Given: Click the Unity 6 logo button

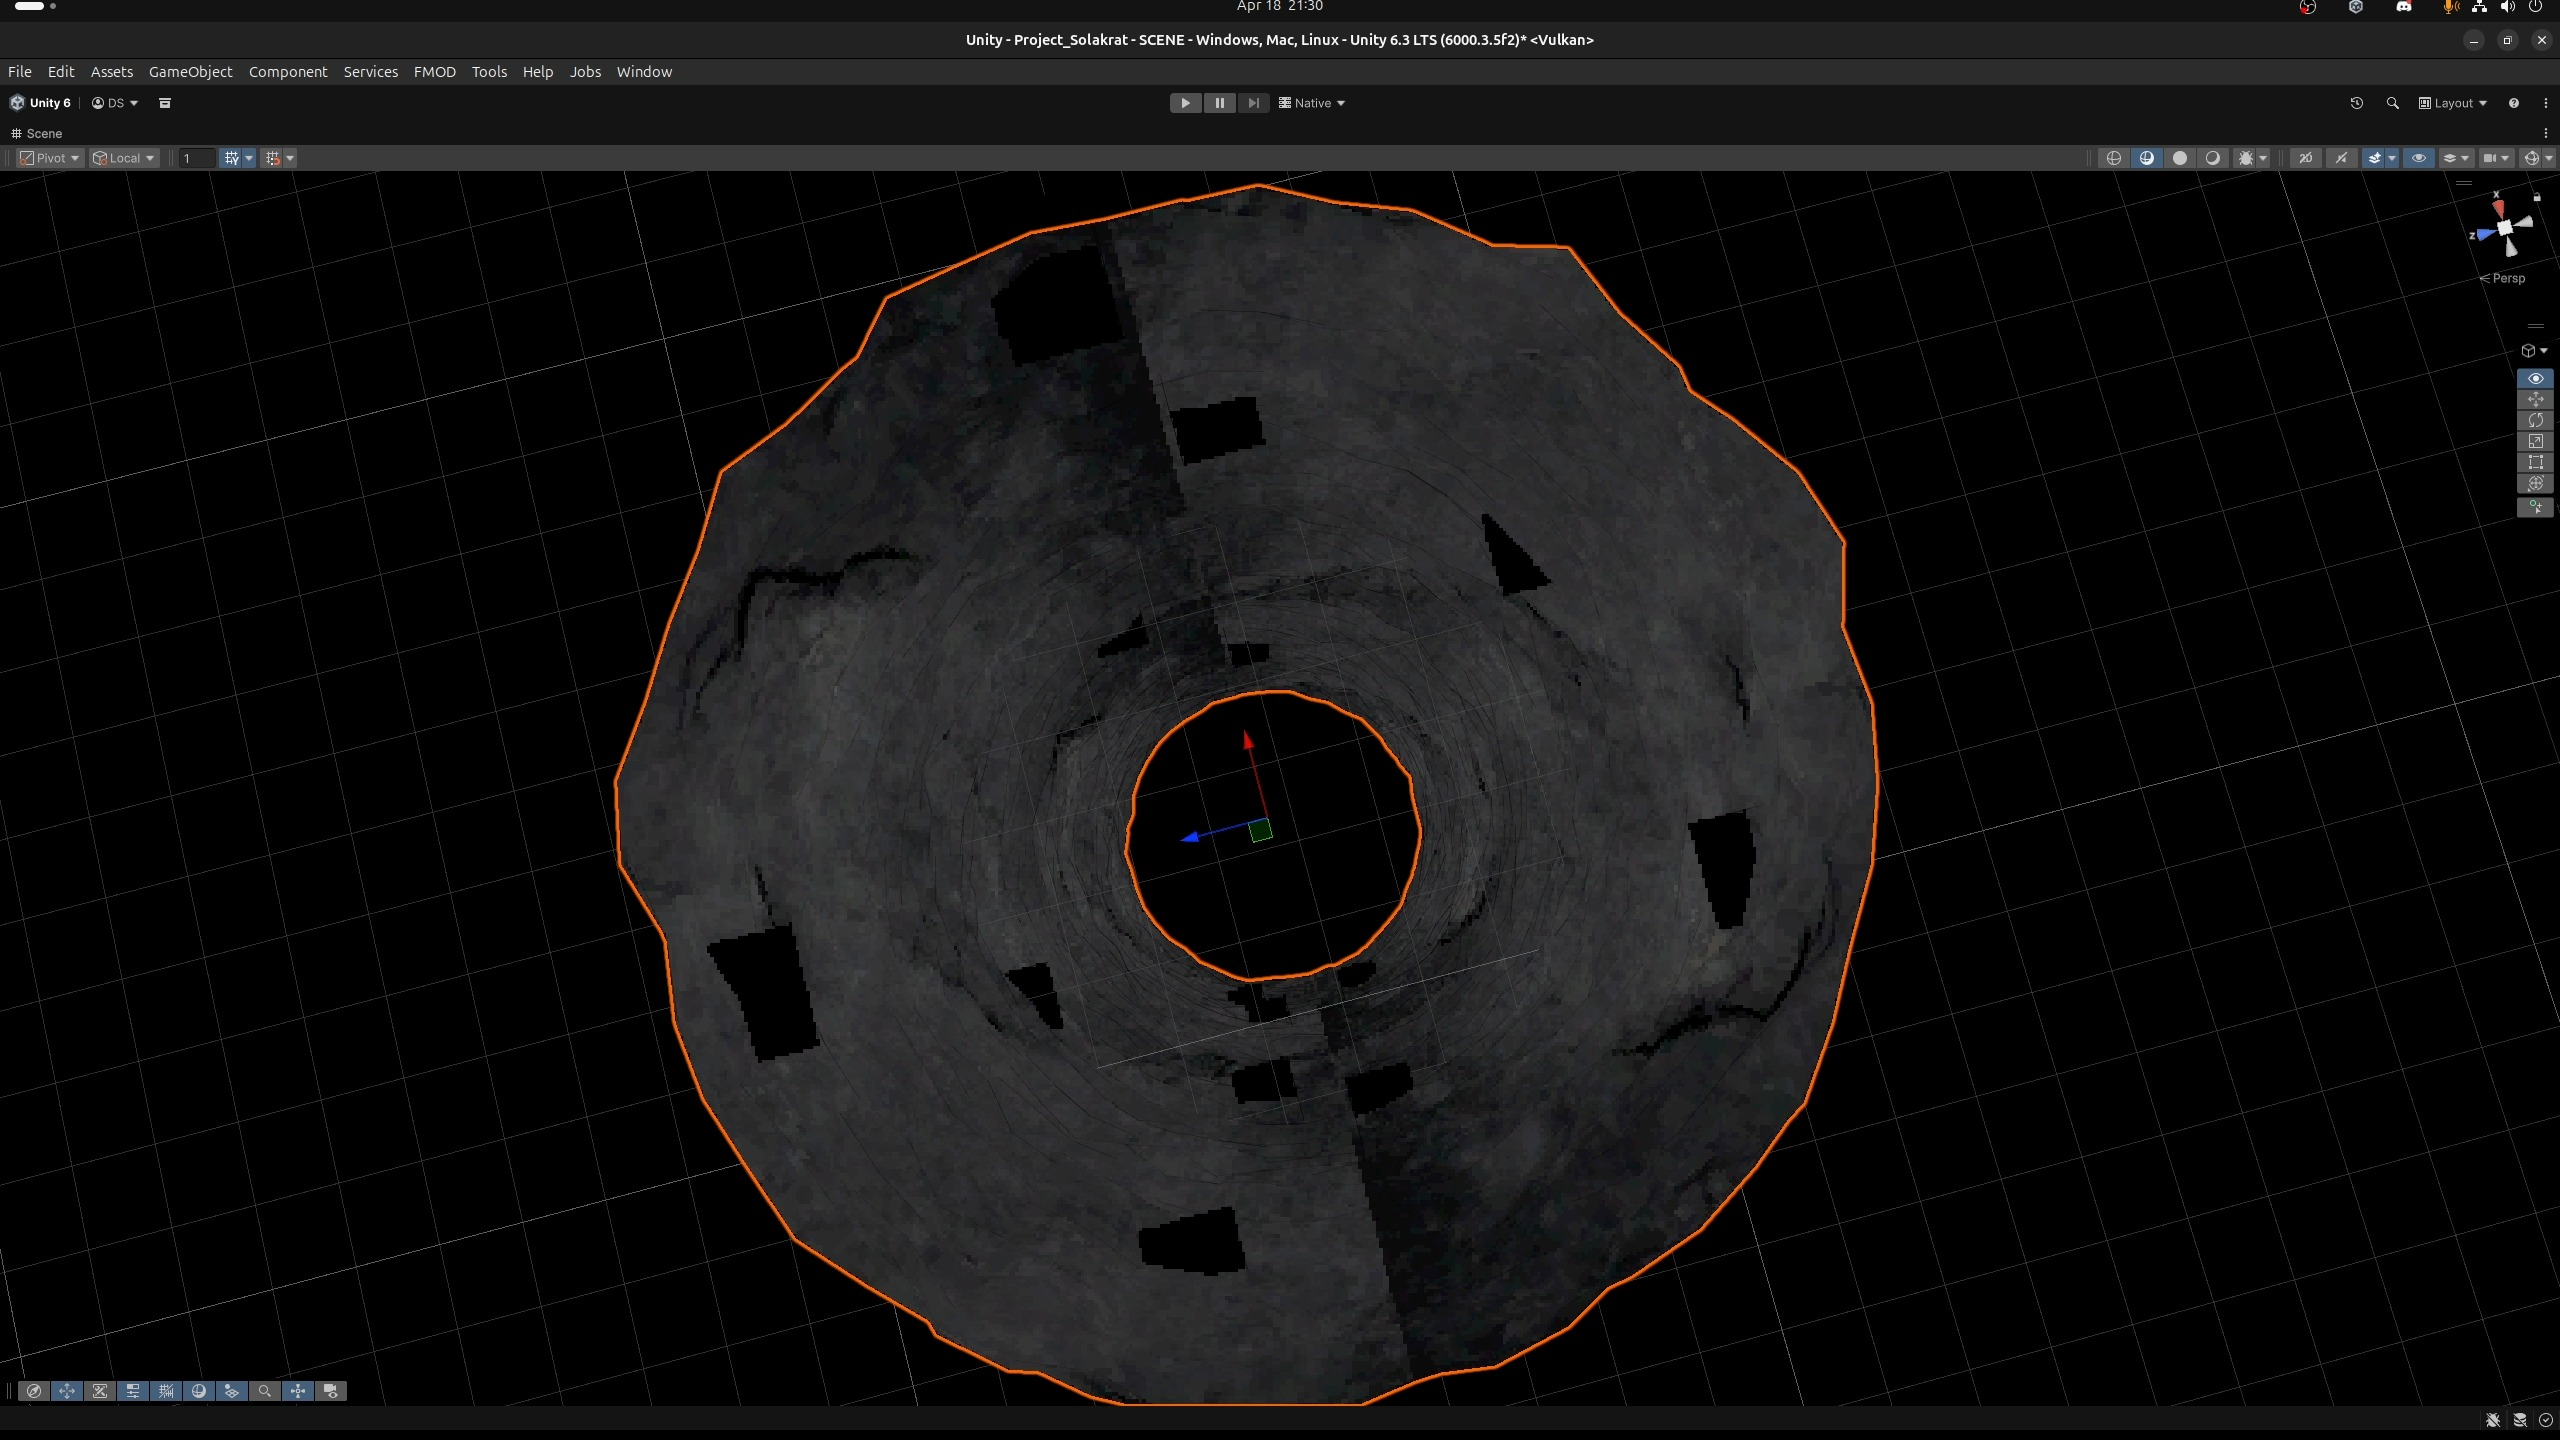Looking at the screenshot, I should tap(41, 103).
